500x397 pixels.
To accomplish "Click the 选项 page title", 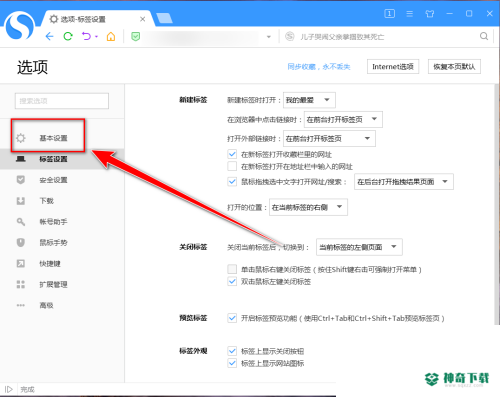I will (32, 67).
